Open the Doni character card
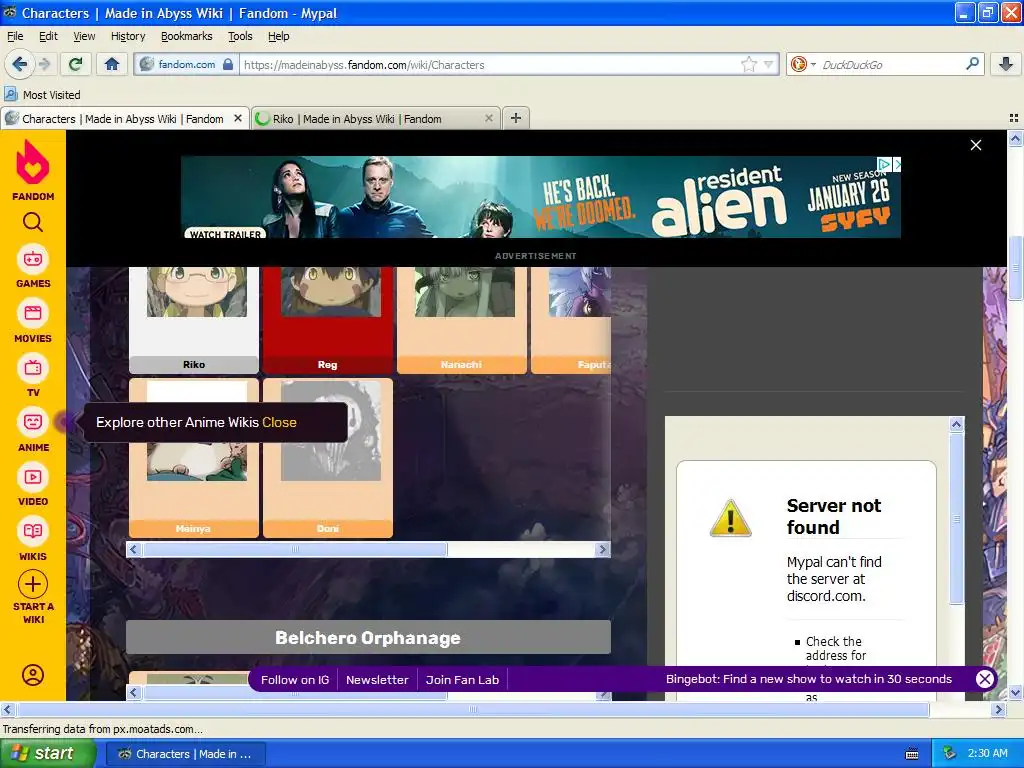Image resolution: width=1024 pixels, height=768 pixels. point(328,458)
